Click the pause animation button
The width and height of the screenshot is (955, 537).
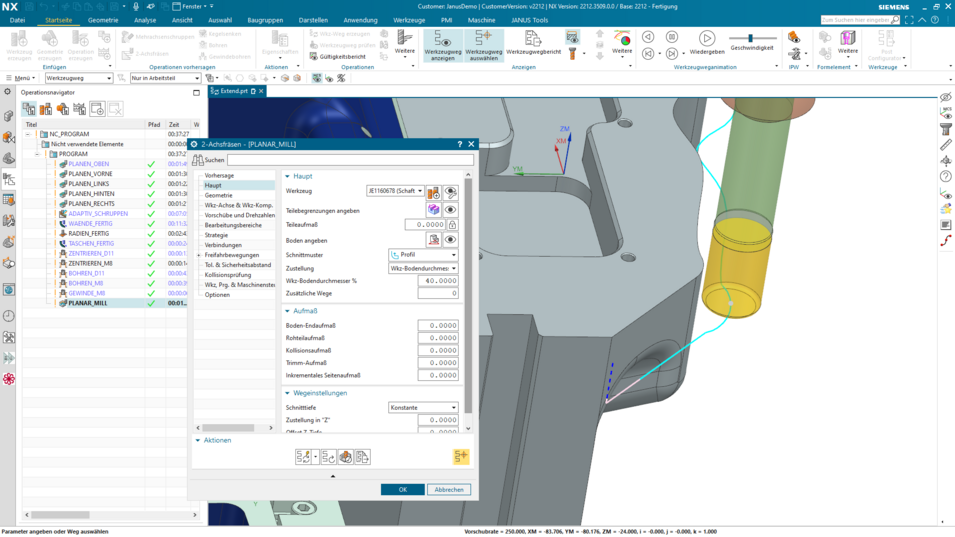(x=672, y=37)
